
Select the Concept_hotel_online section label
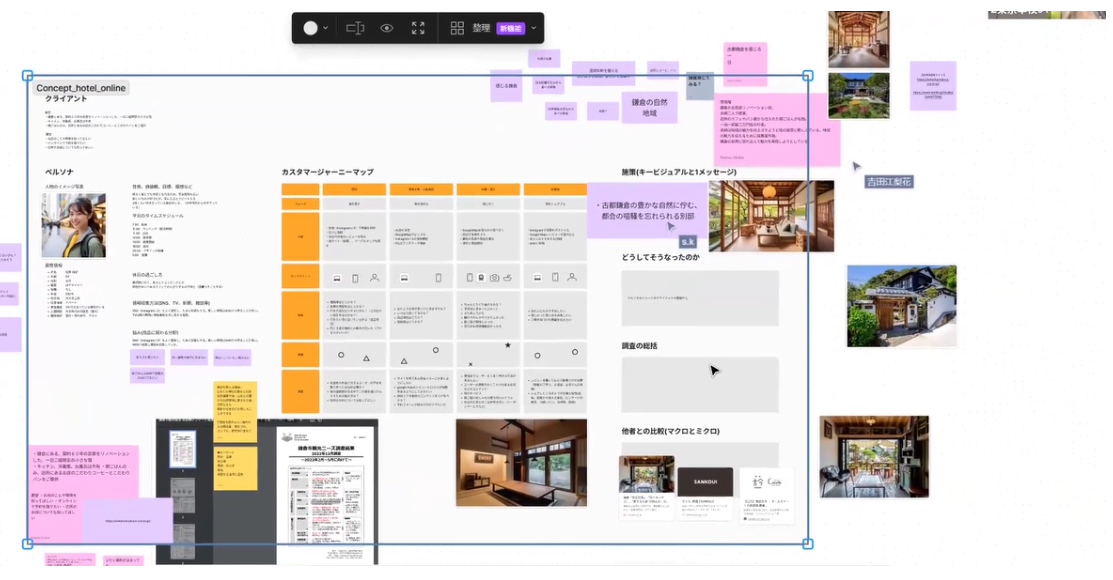click(x=81, y=88)
